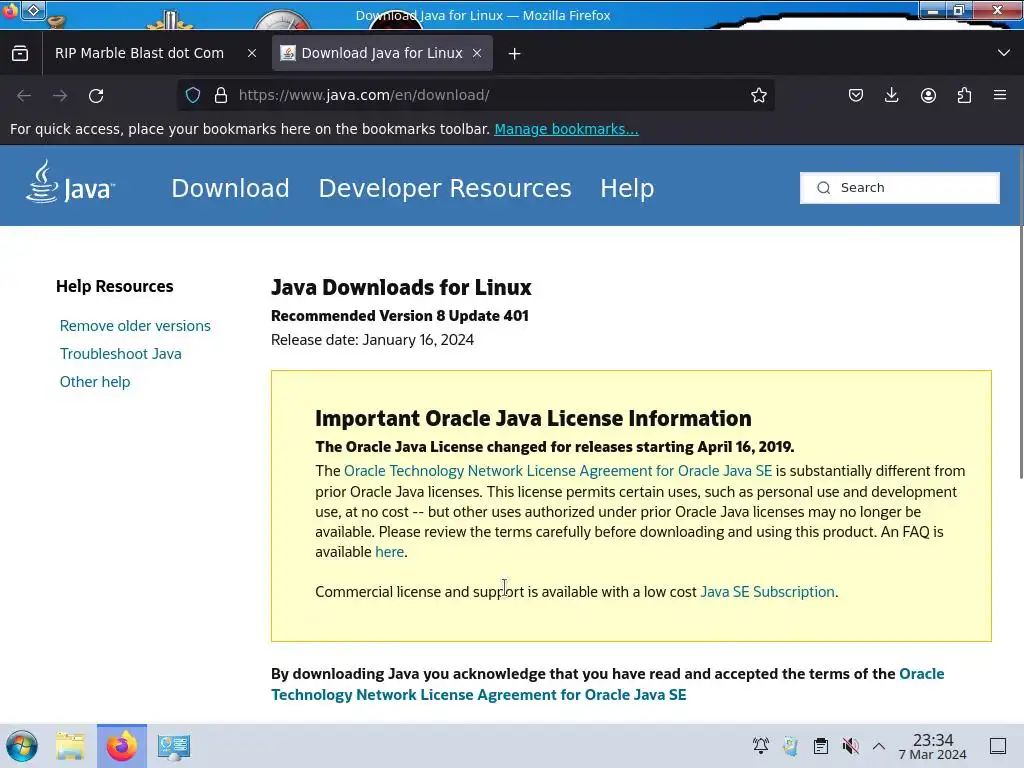Screen dimensions: 1024x768
Task: Click the show desktop button
Action: click(x=998, y=746)
